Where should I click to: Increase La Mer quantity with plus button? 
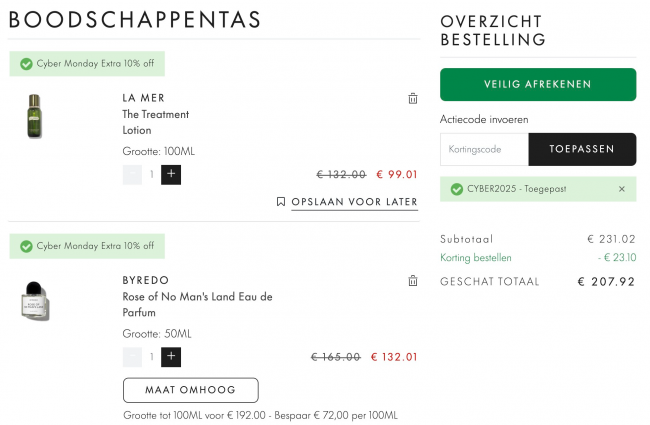point(171,174)
